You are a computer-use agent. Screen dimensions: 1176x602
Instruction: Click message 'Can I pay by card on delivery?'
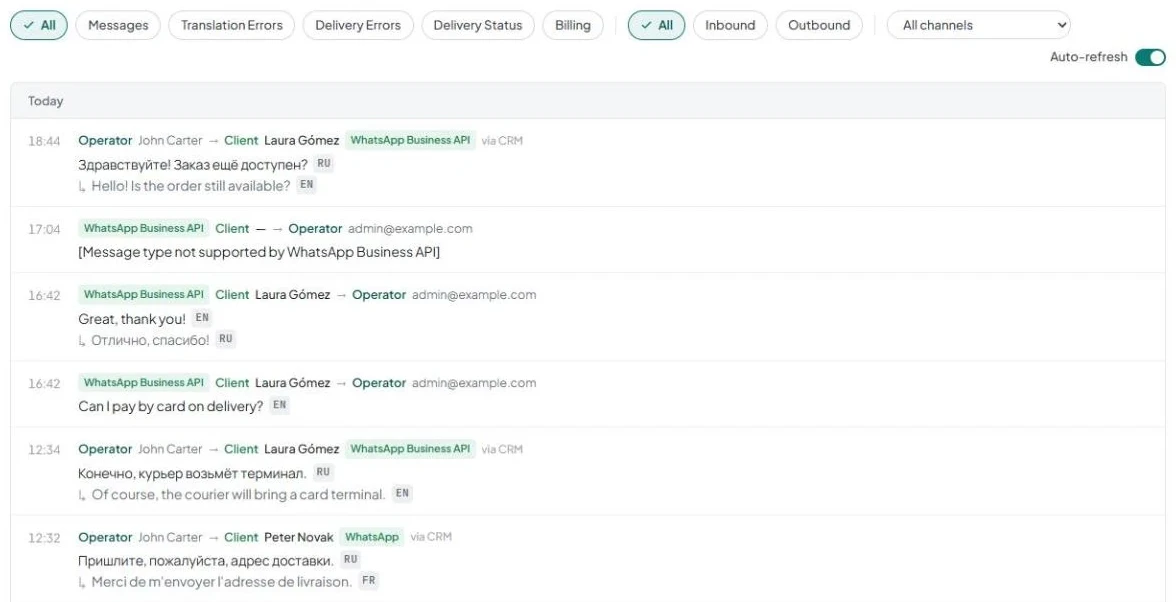pos(171,406)
